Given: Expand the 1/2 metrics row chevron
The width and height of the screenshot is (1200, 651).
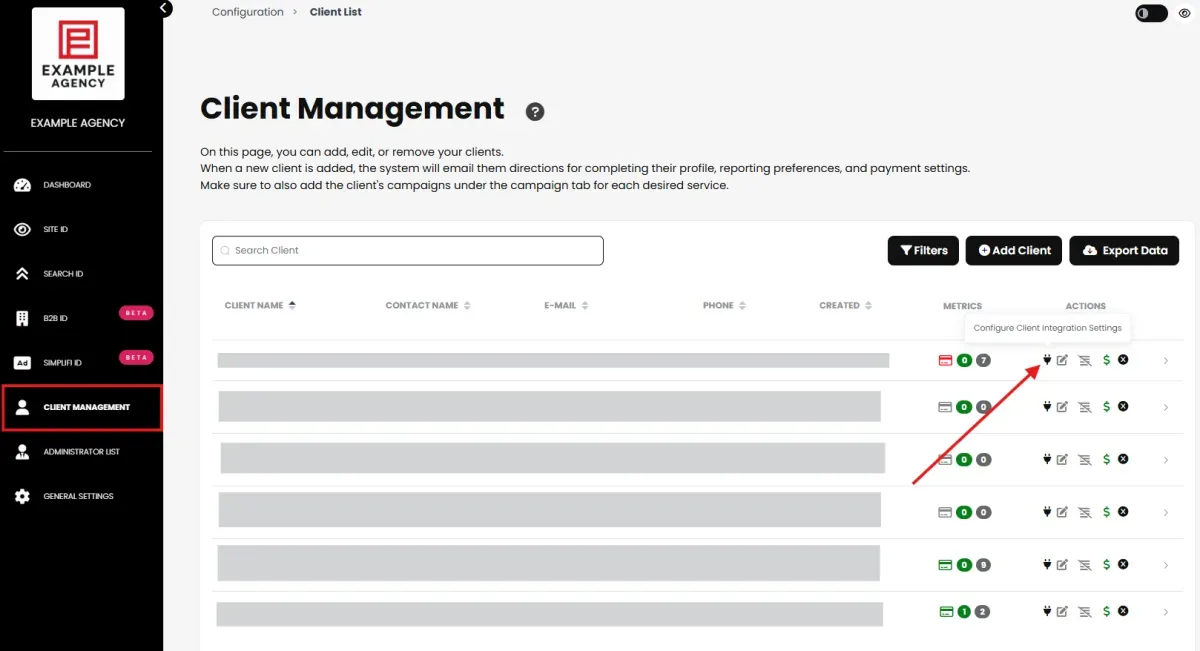Looking at the screenshot, I should [1166, 612].
